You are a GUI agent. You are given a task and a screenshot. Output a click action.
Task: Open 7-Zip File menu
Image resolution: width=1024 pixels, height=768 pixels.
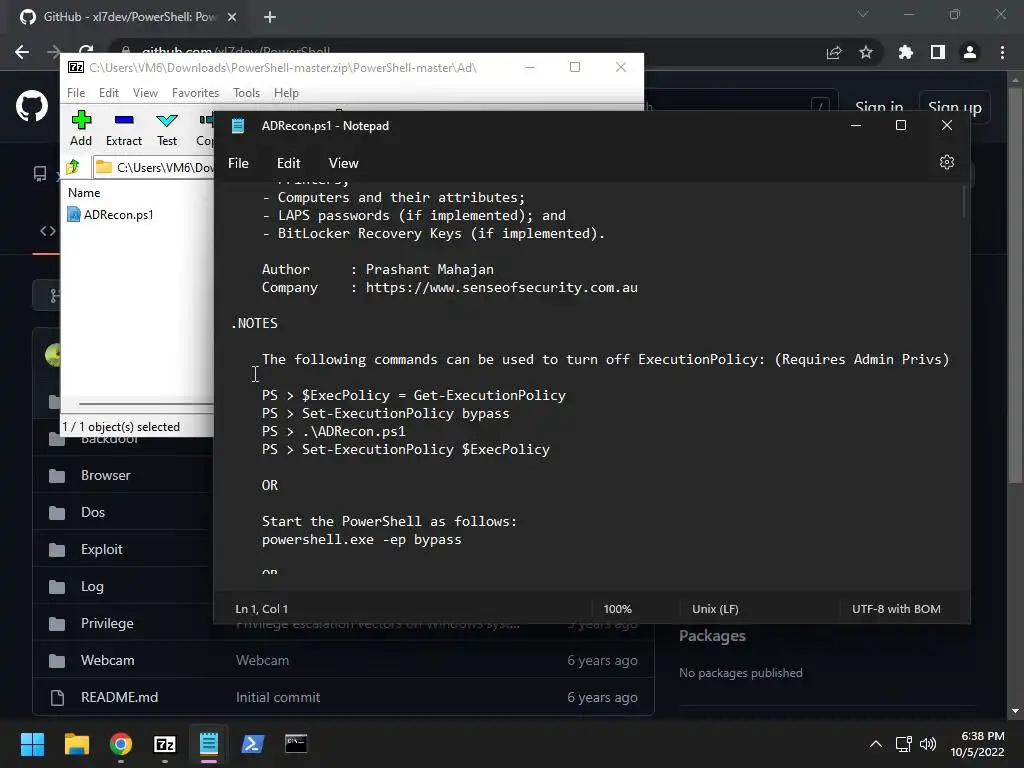tap(76, 93)
